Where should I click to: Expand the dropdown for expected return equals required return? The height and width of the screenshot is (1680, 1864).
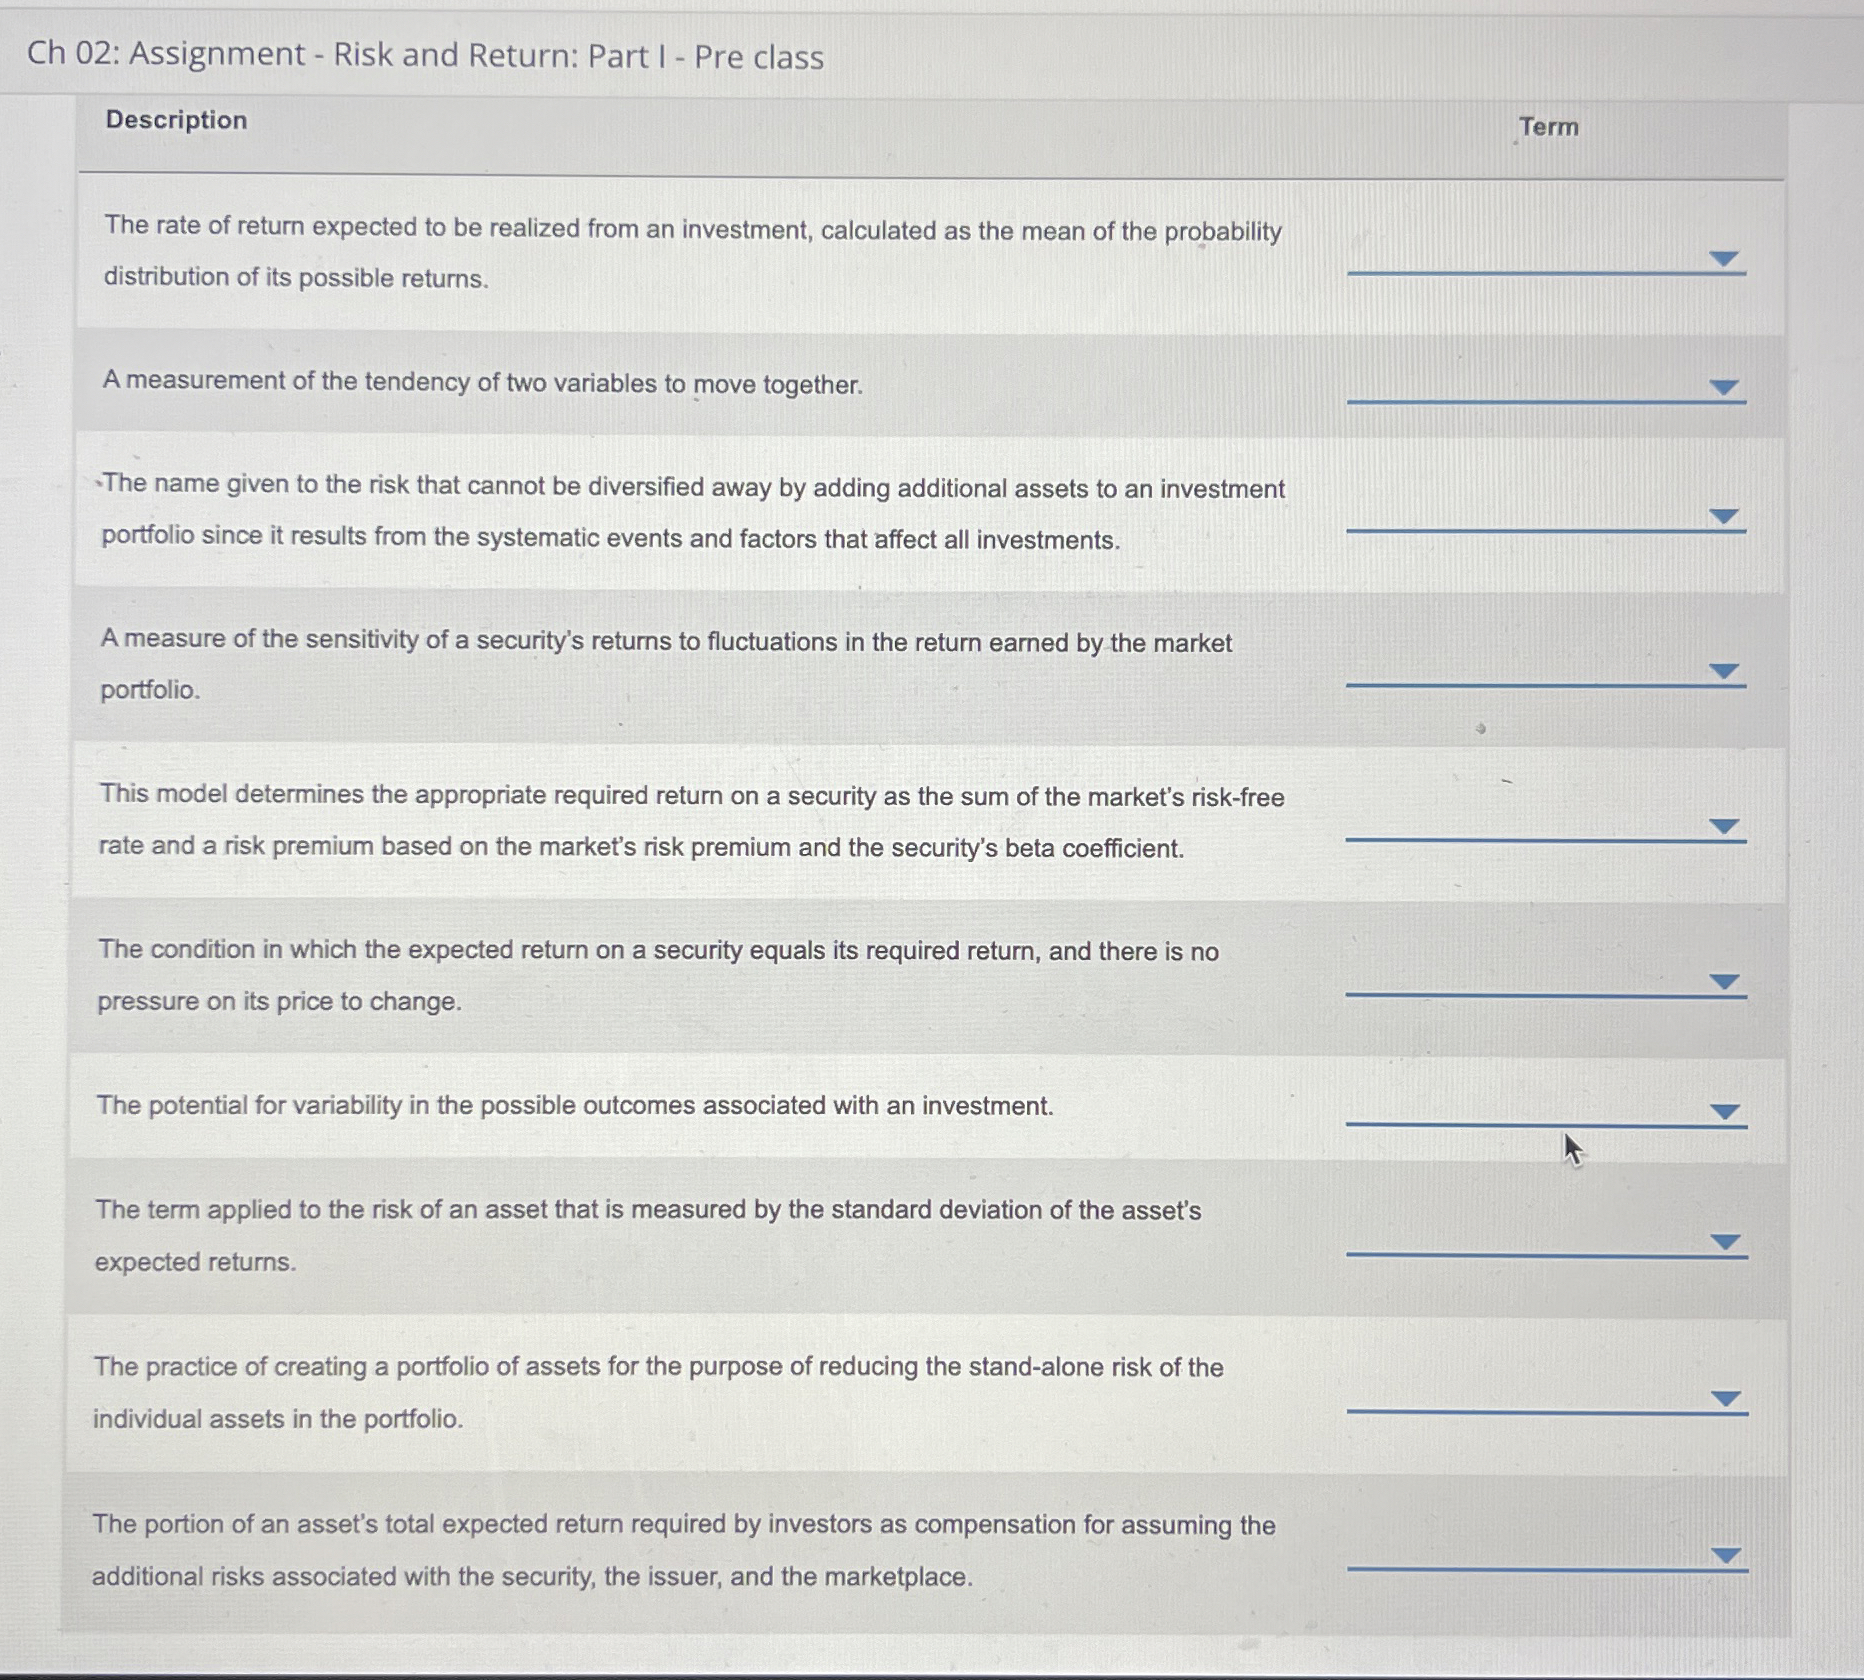pyautogui.click(x=1724, y=982)
